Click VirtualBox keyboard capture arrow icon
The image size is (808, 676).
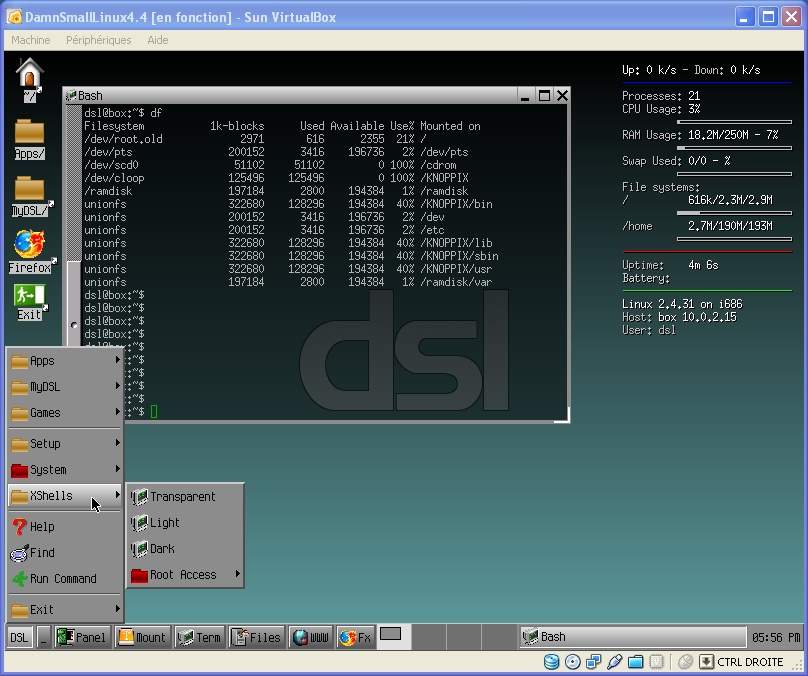[x=706, y=662]
